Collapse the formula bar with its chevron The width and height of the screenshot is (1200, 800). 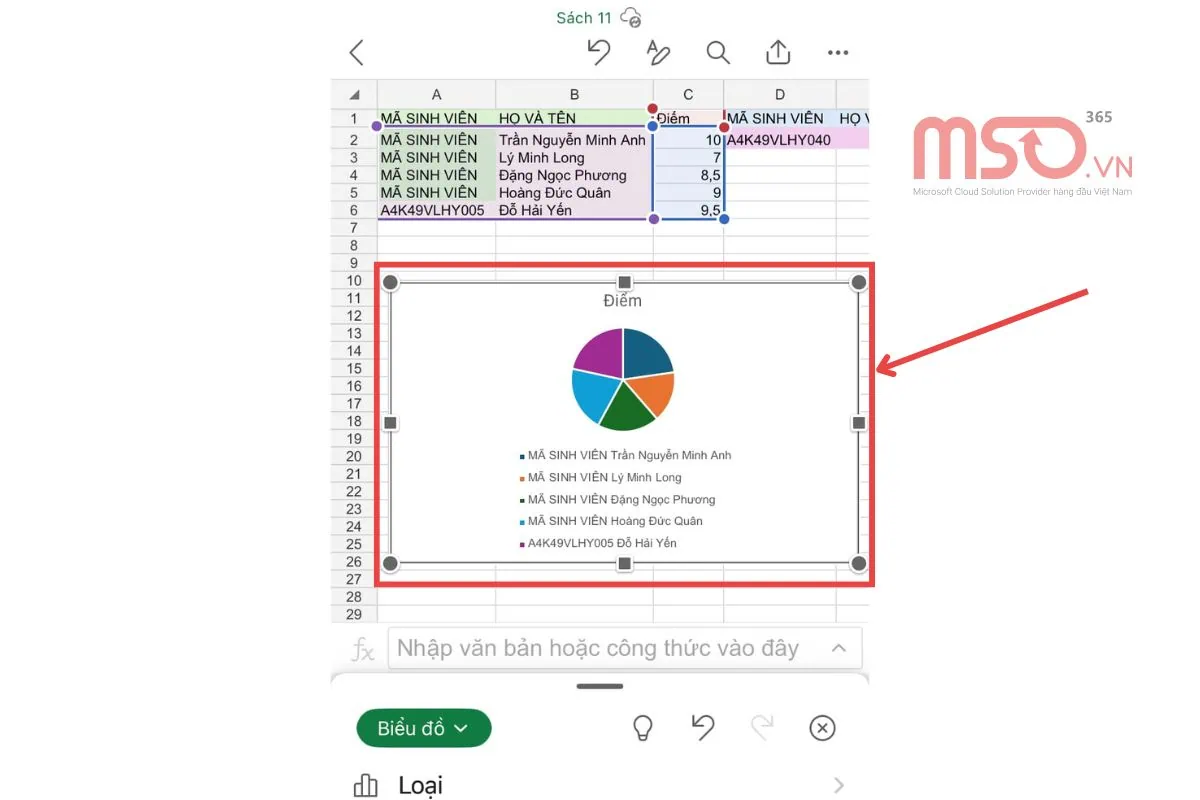[x=838, y=648]
